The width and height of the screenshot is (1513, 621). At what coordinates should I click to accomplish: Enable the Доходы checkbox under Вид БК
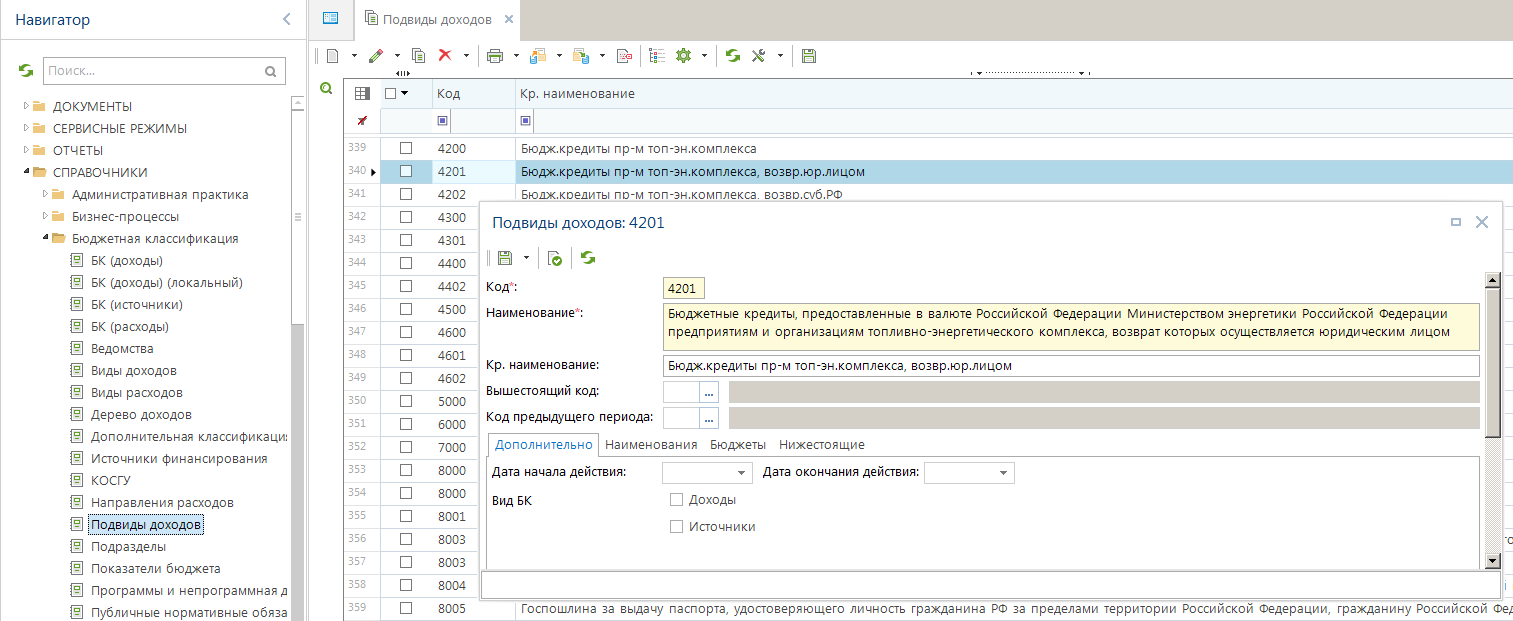[676, 499]
